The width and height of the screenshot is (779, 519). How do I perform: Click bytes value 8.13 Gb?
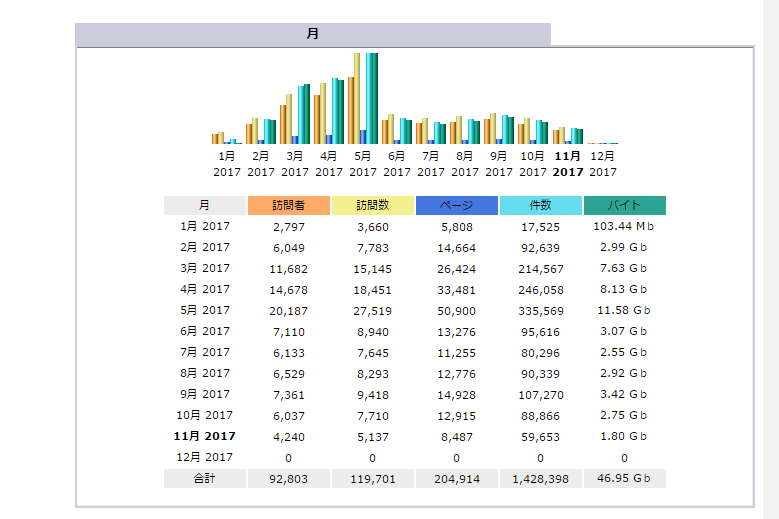coord(624,289)
